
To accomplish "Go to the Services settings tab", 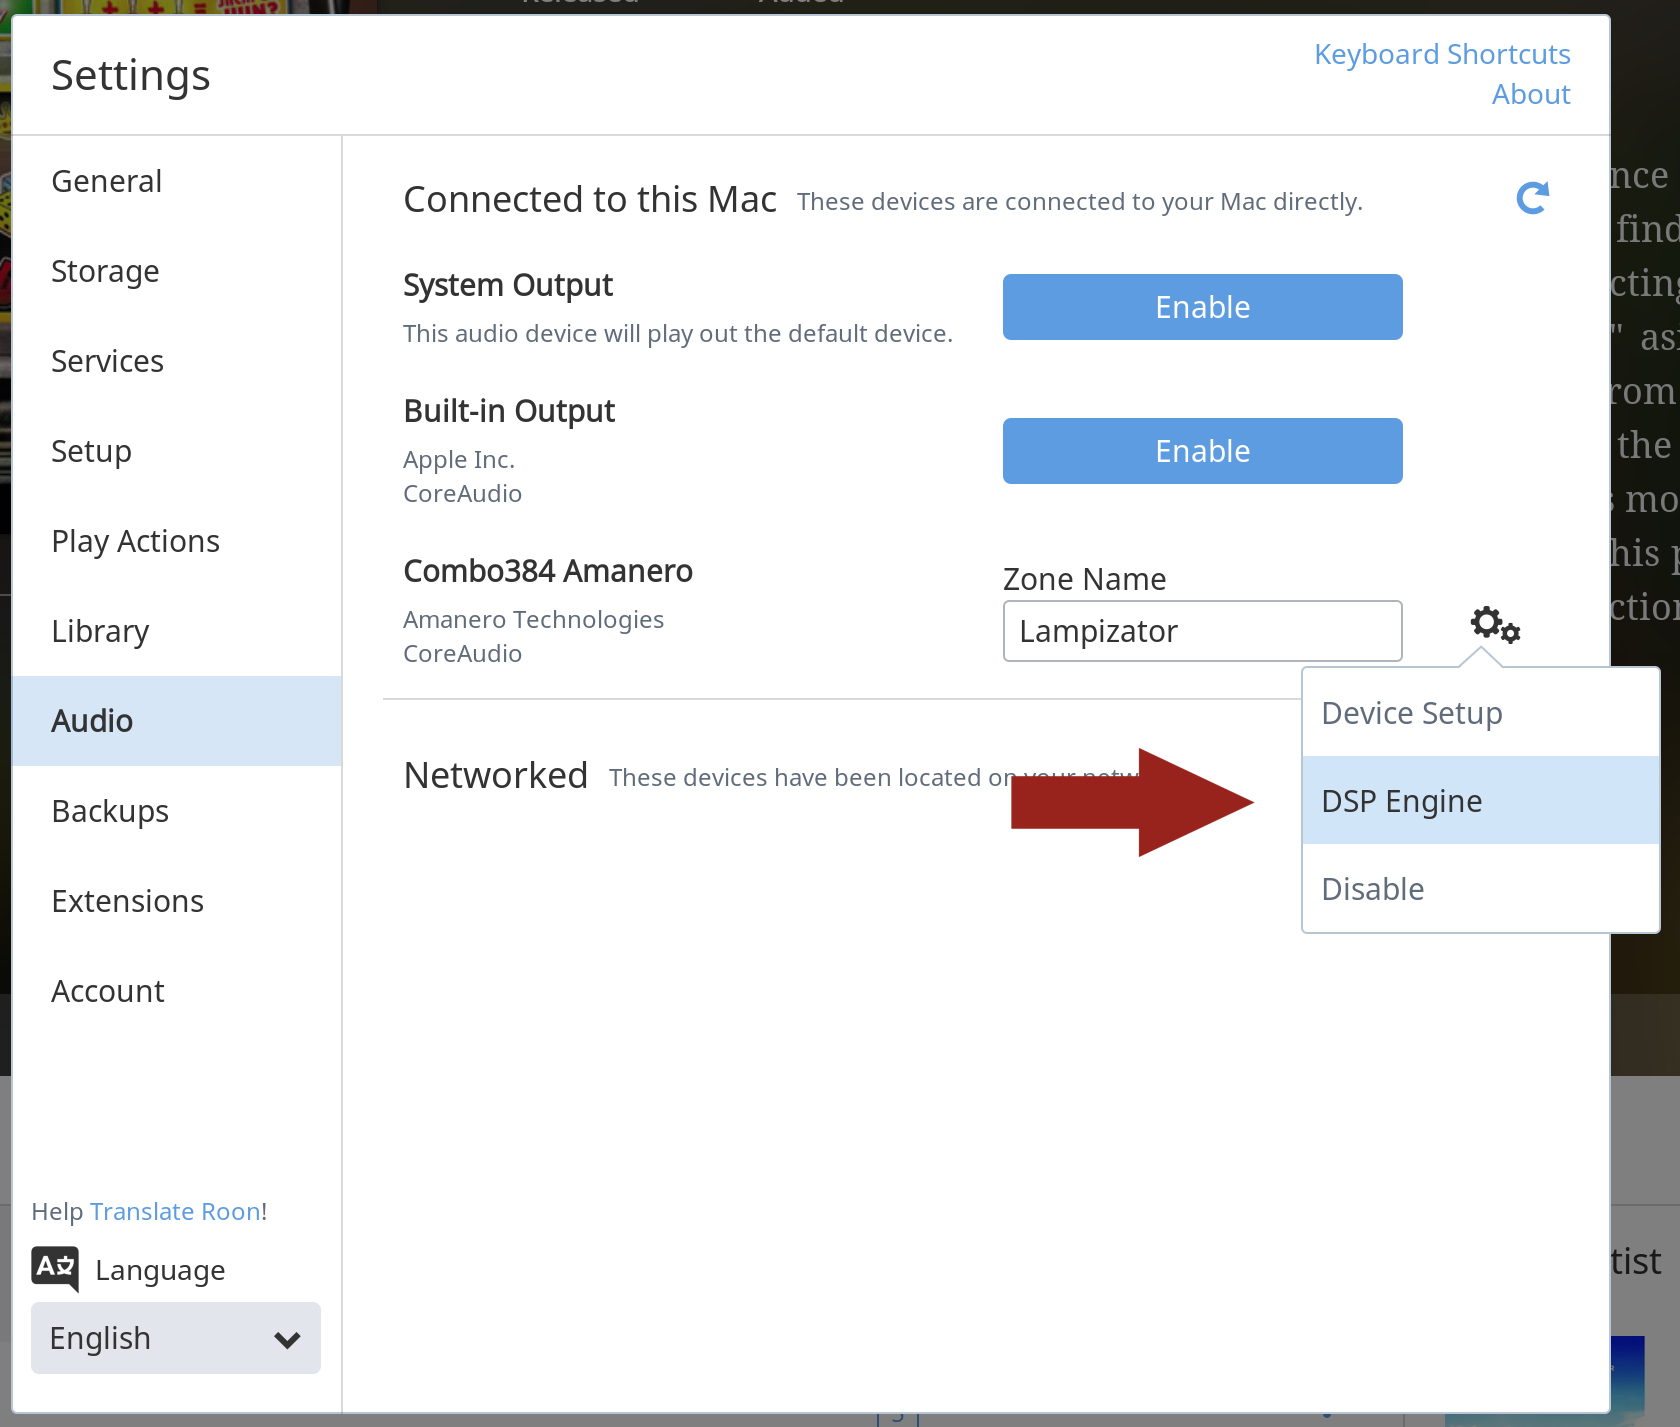I will coord(107,361).
